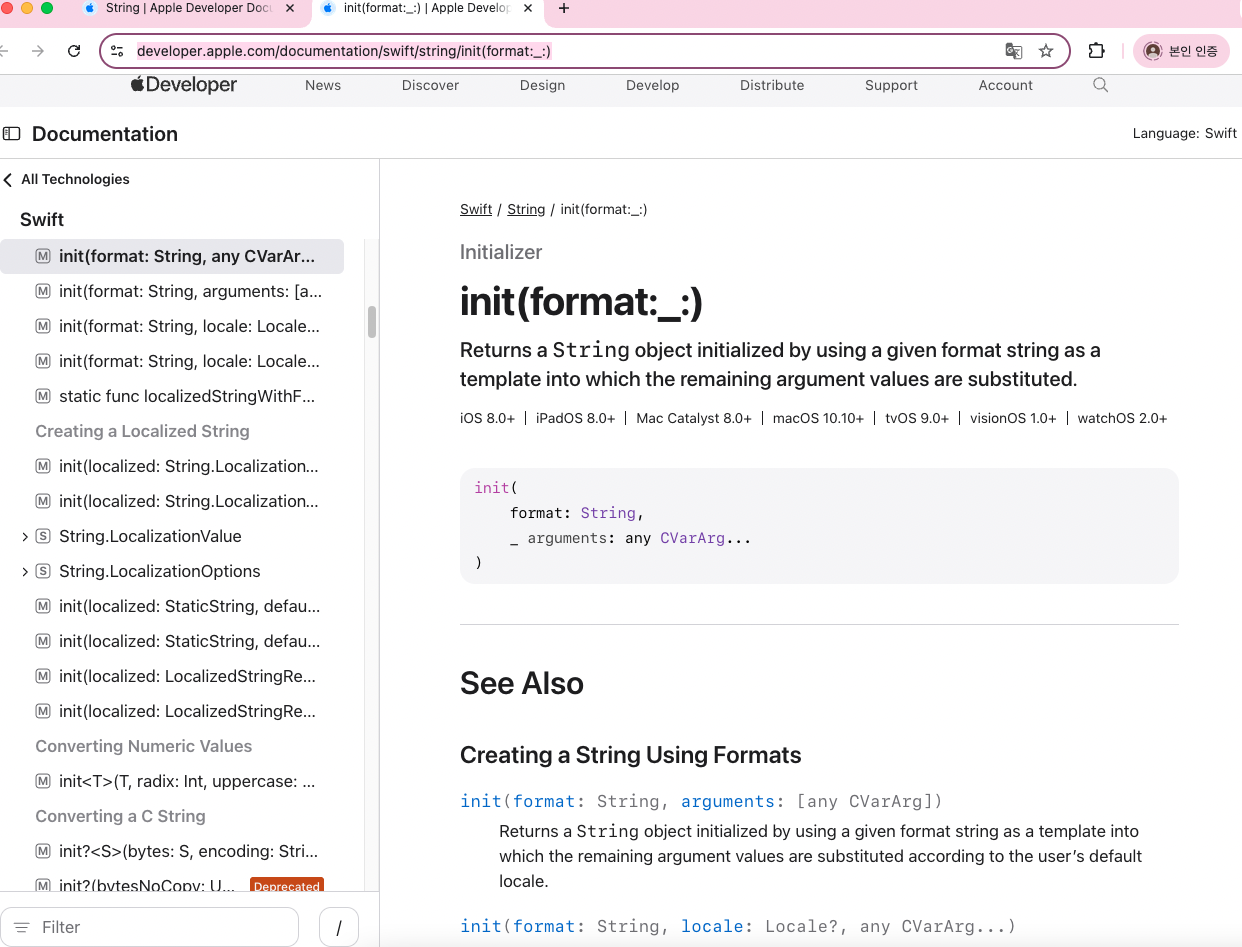Image resolution: width=1242 pixels, height=947 pixels.
Task: Click the M icon beside init?<S>(bytes: S, encoding
Action: pos(43,852)
